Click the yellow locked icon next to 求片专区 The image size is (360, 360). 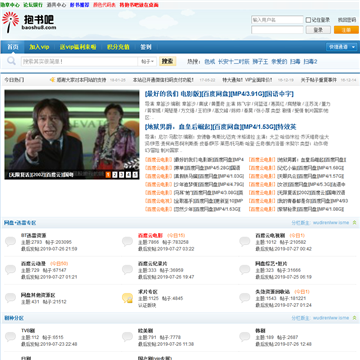(x=127, y=298)
